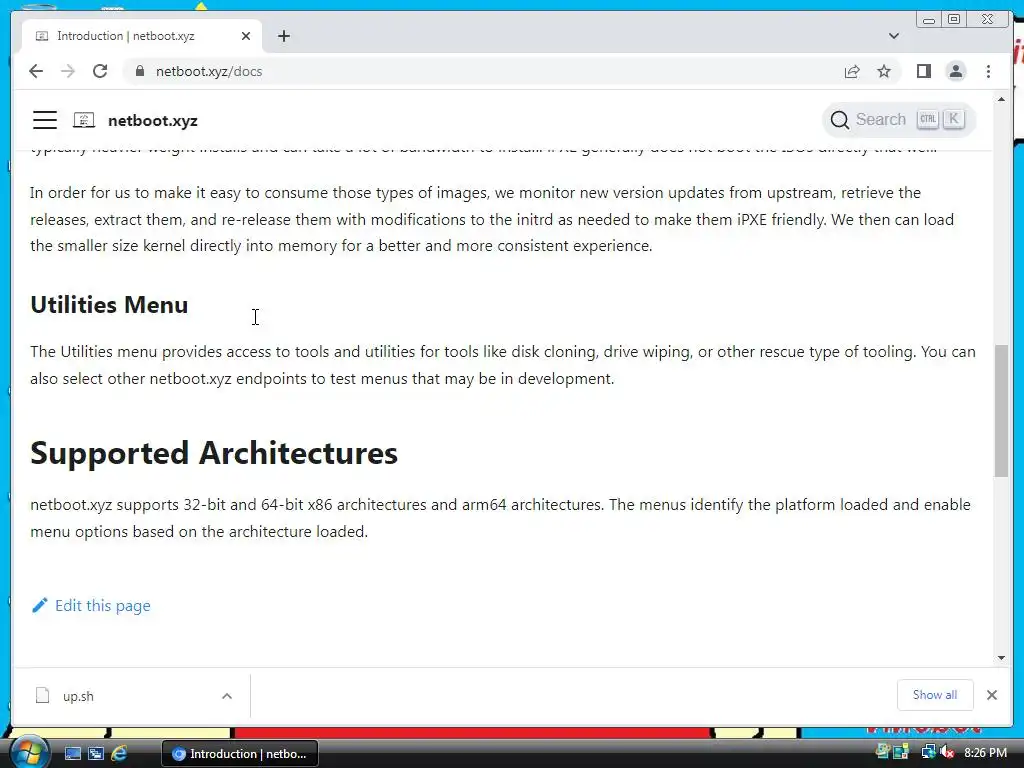The image size is (1024, 768).
Task: Click Show Desktop quick launch icon
Action: coord(72,754)
